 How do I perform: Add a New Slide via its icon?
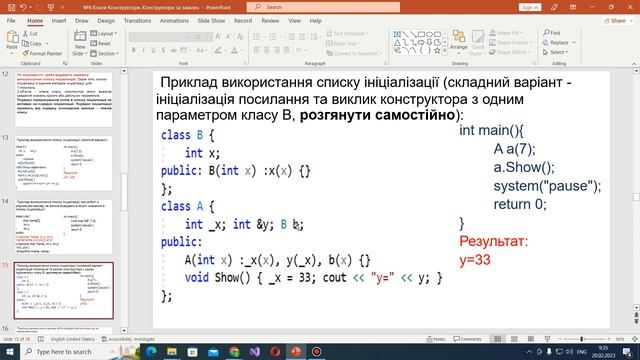click(x=80, y=37)
